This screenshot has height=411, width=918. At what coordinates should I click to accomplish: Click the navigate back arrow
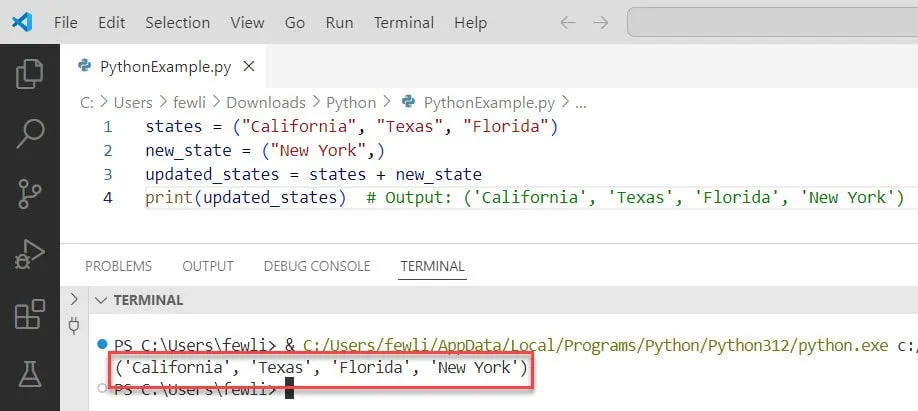pos(567,22)
